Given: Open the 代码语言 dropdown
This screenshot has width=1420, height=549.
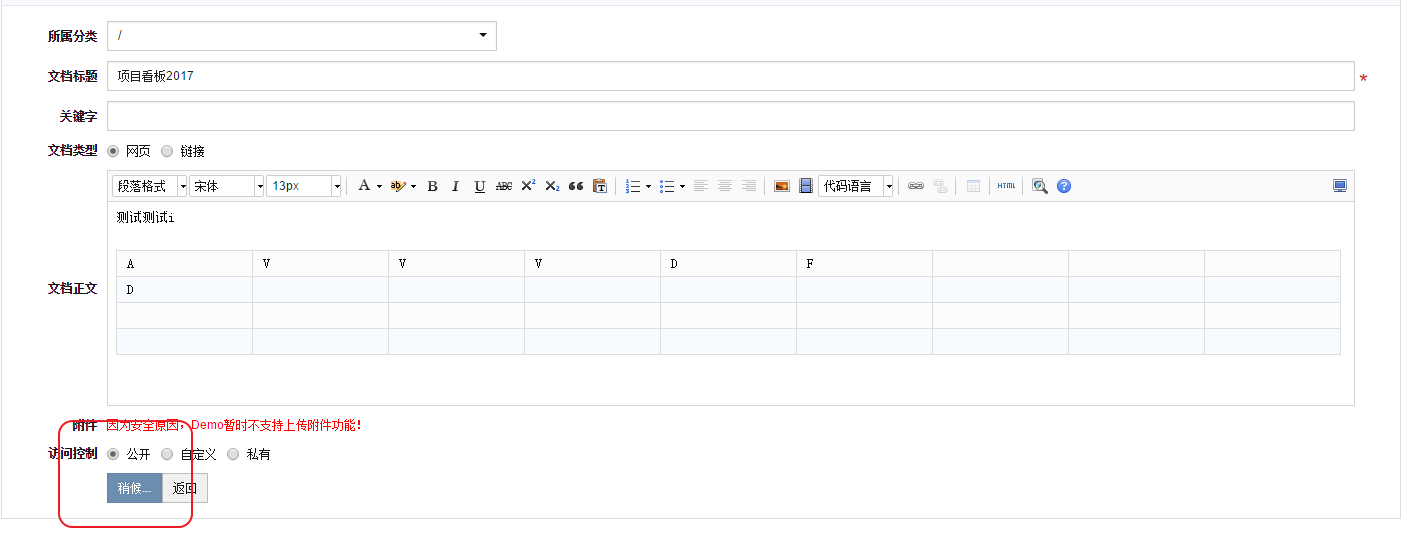Looking at the screenshot, I should pyautogui.click(x=856, y=186).
